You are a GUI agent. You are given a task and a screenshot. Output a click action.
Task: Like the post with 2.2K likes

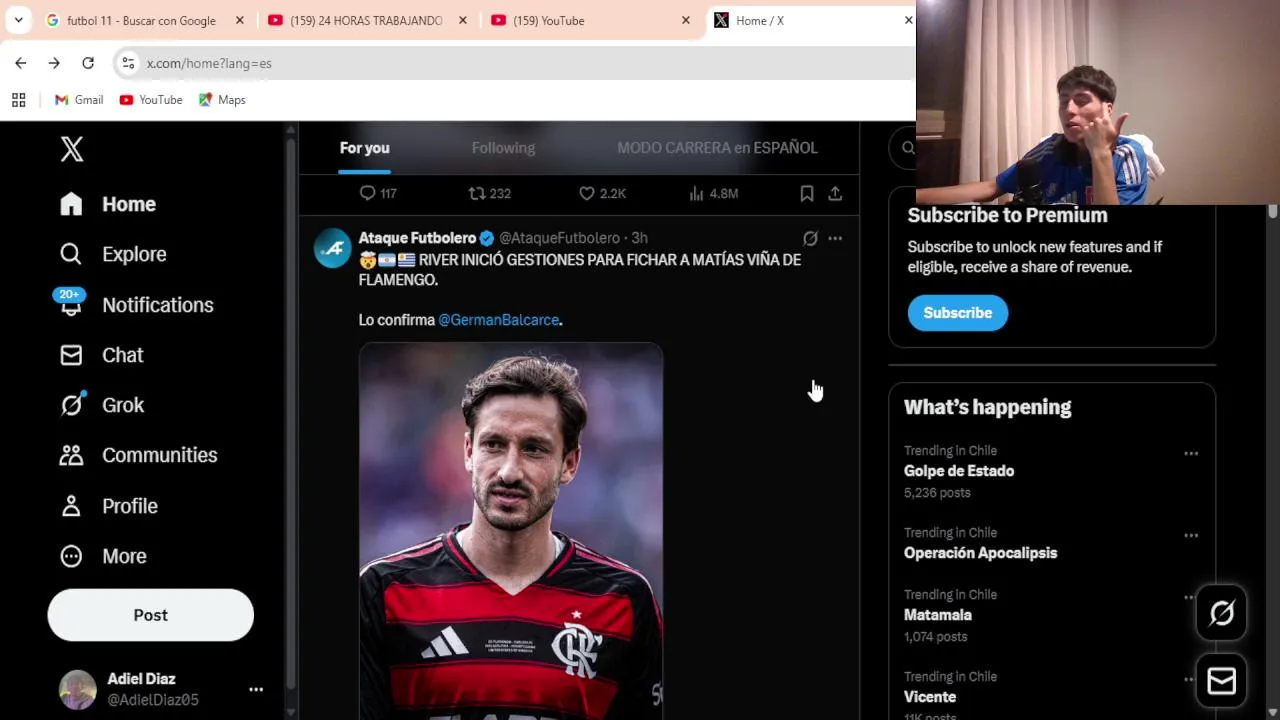tap(587, 193)
